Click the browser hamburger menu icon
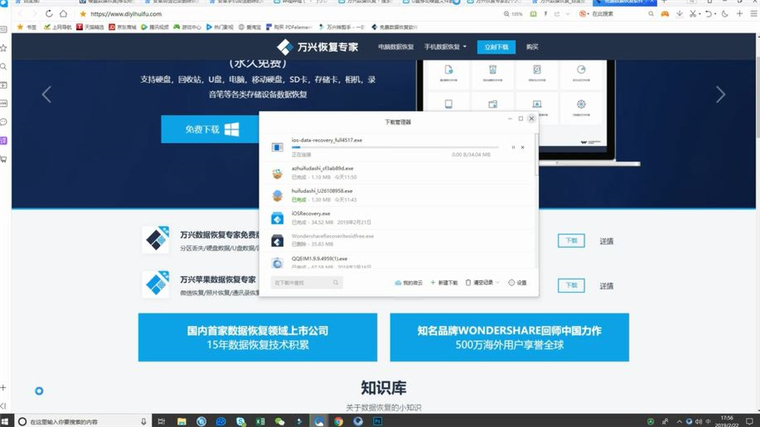Image resolution: width=760 pixels, height=427 pixels. tap(754, 14)
